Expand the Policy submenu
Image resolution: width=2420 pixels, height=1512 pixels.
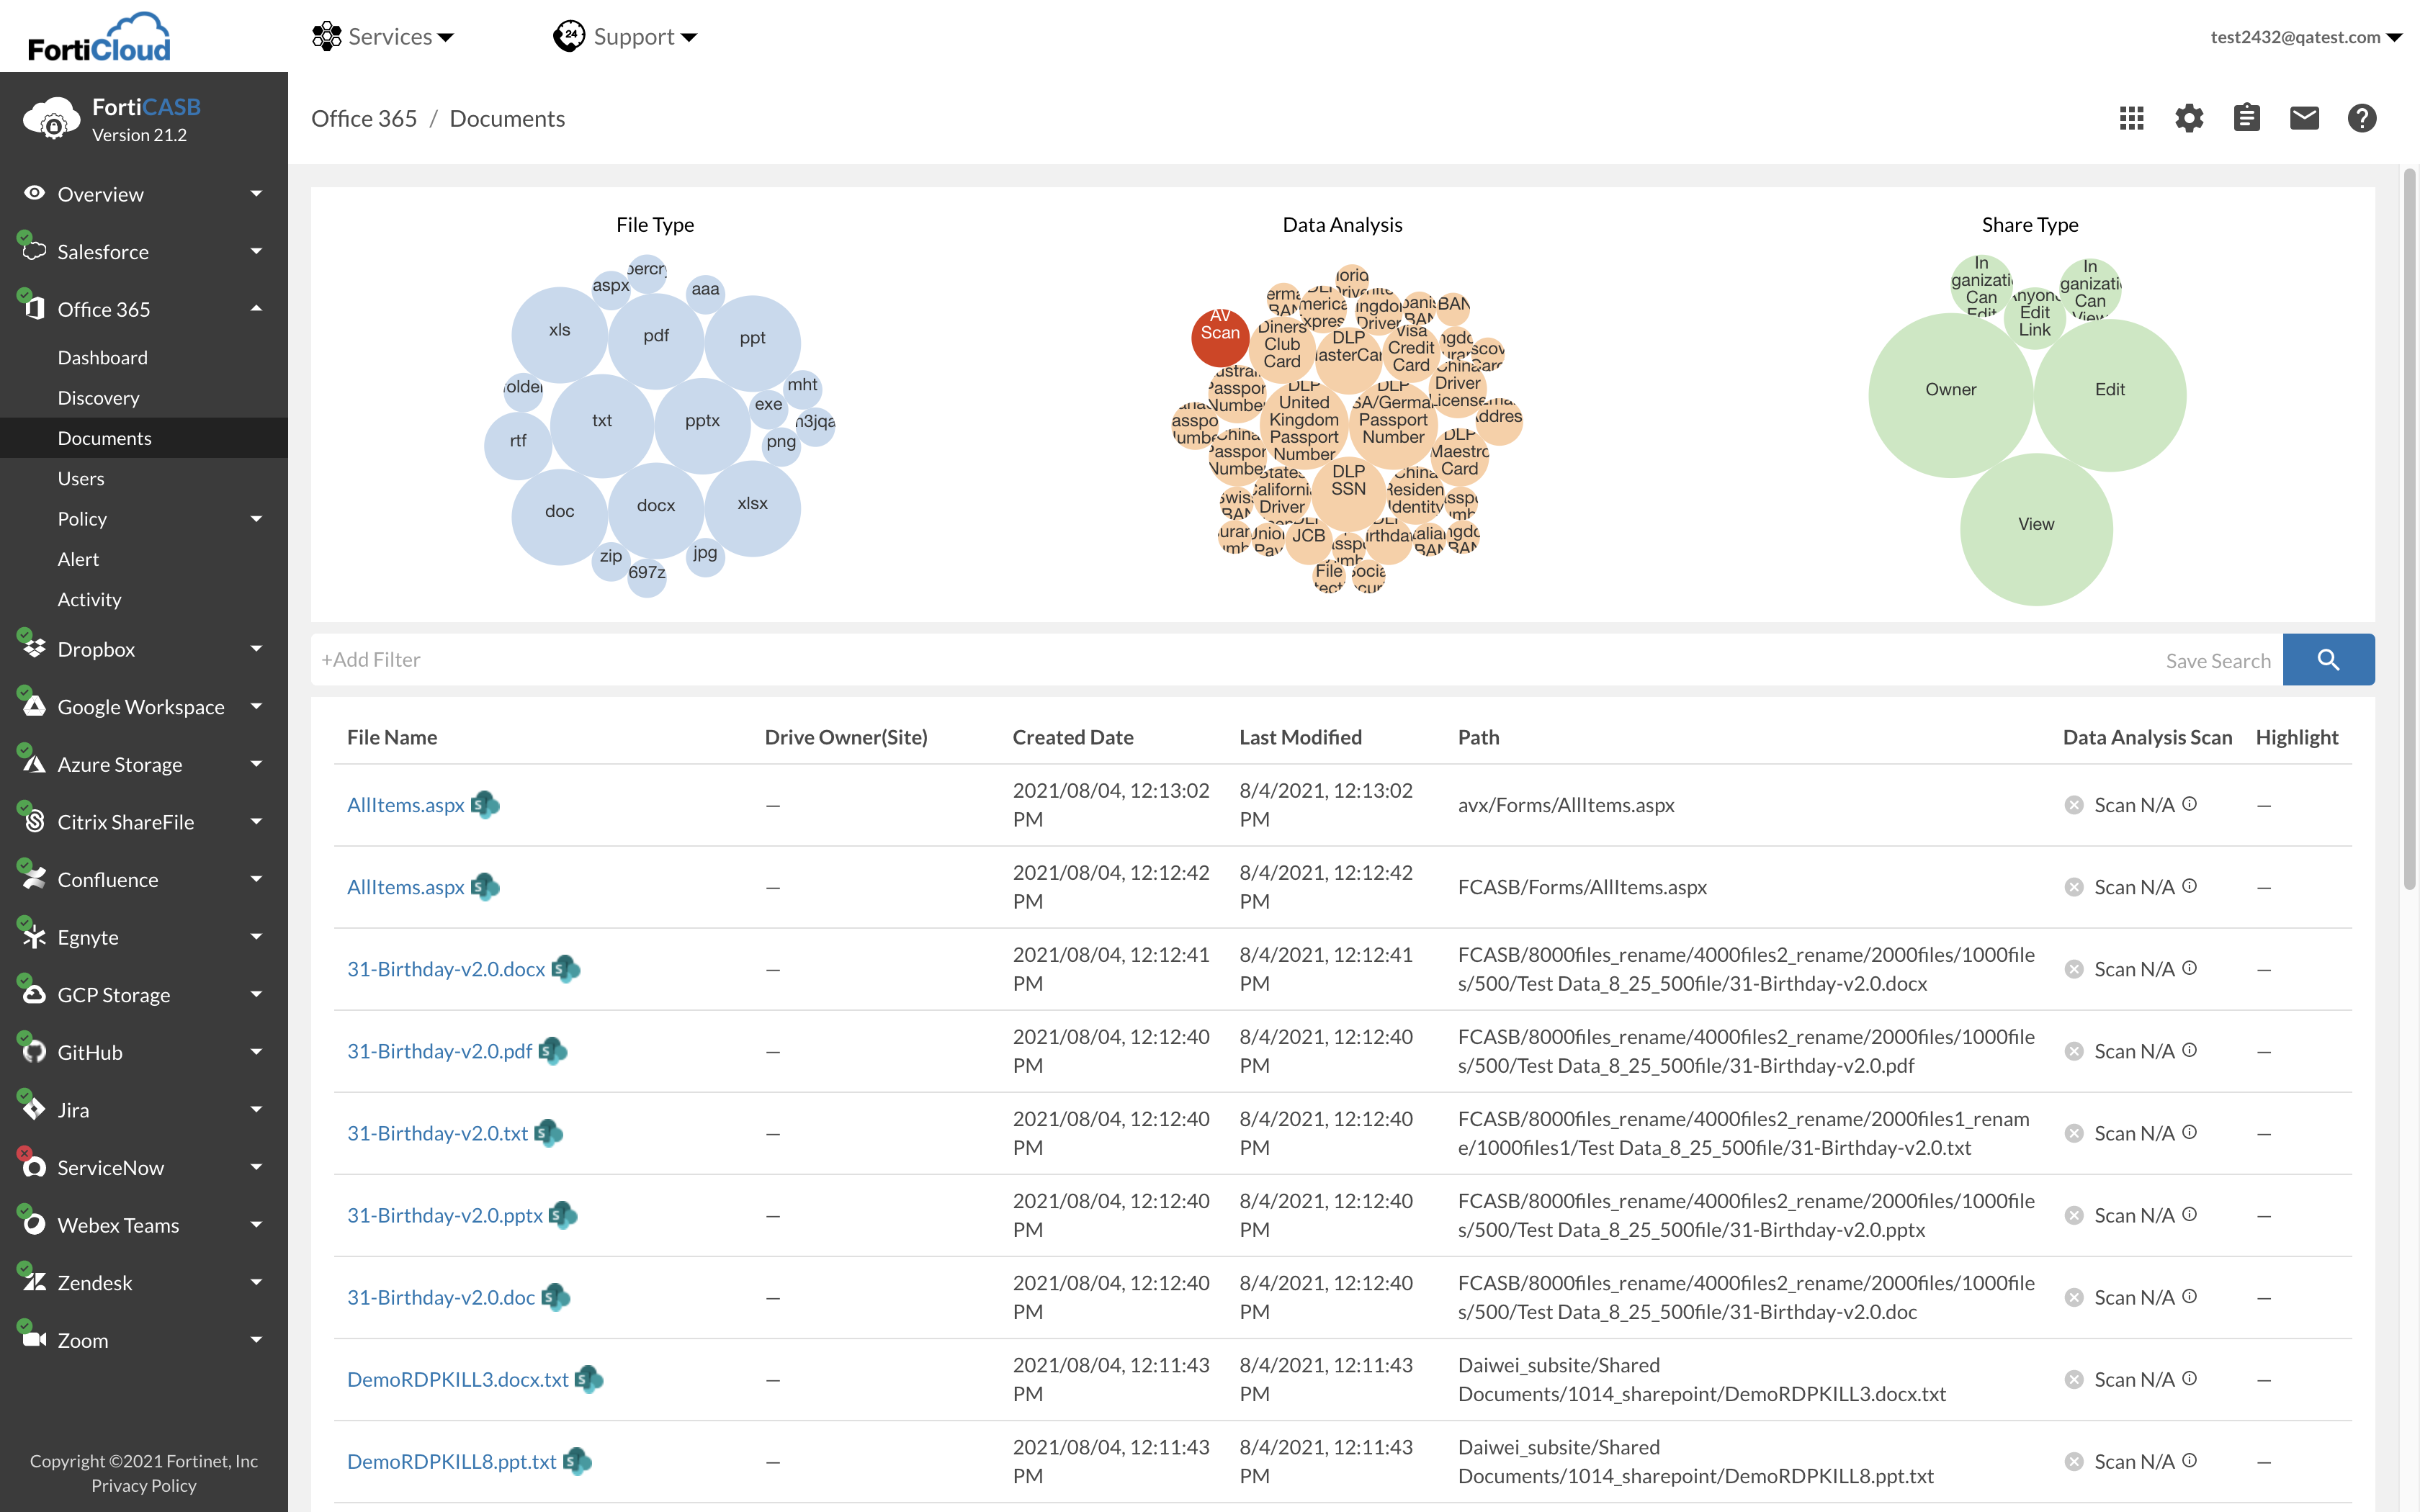coord(256,519)
